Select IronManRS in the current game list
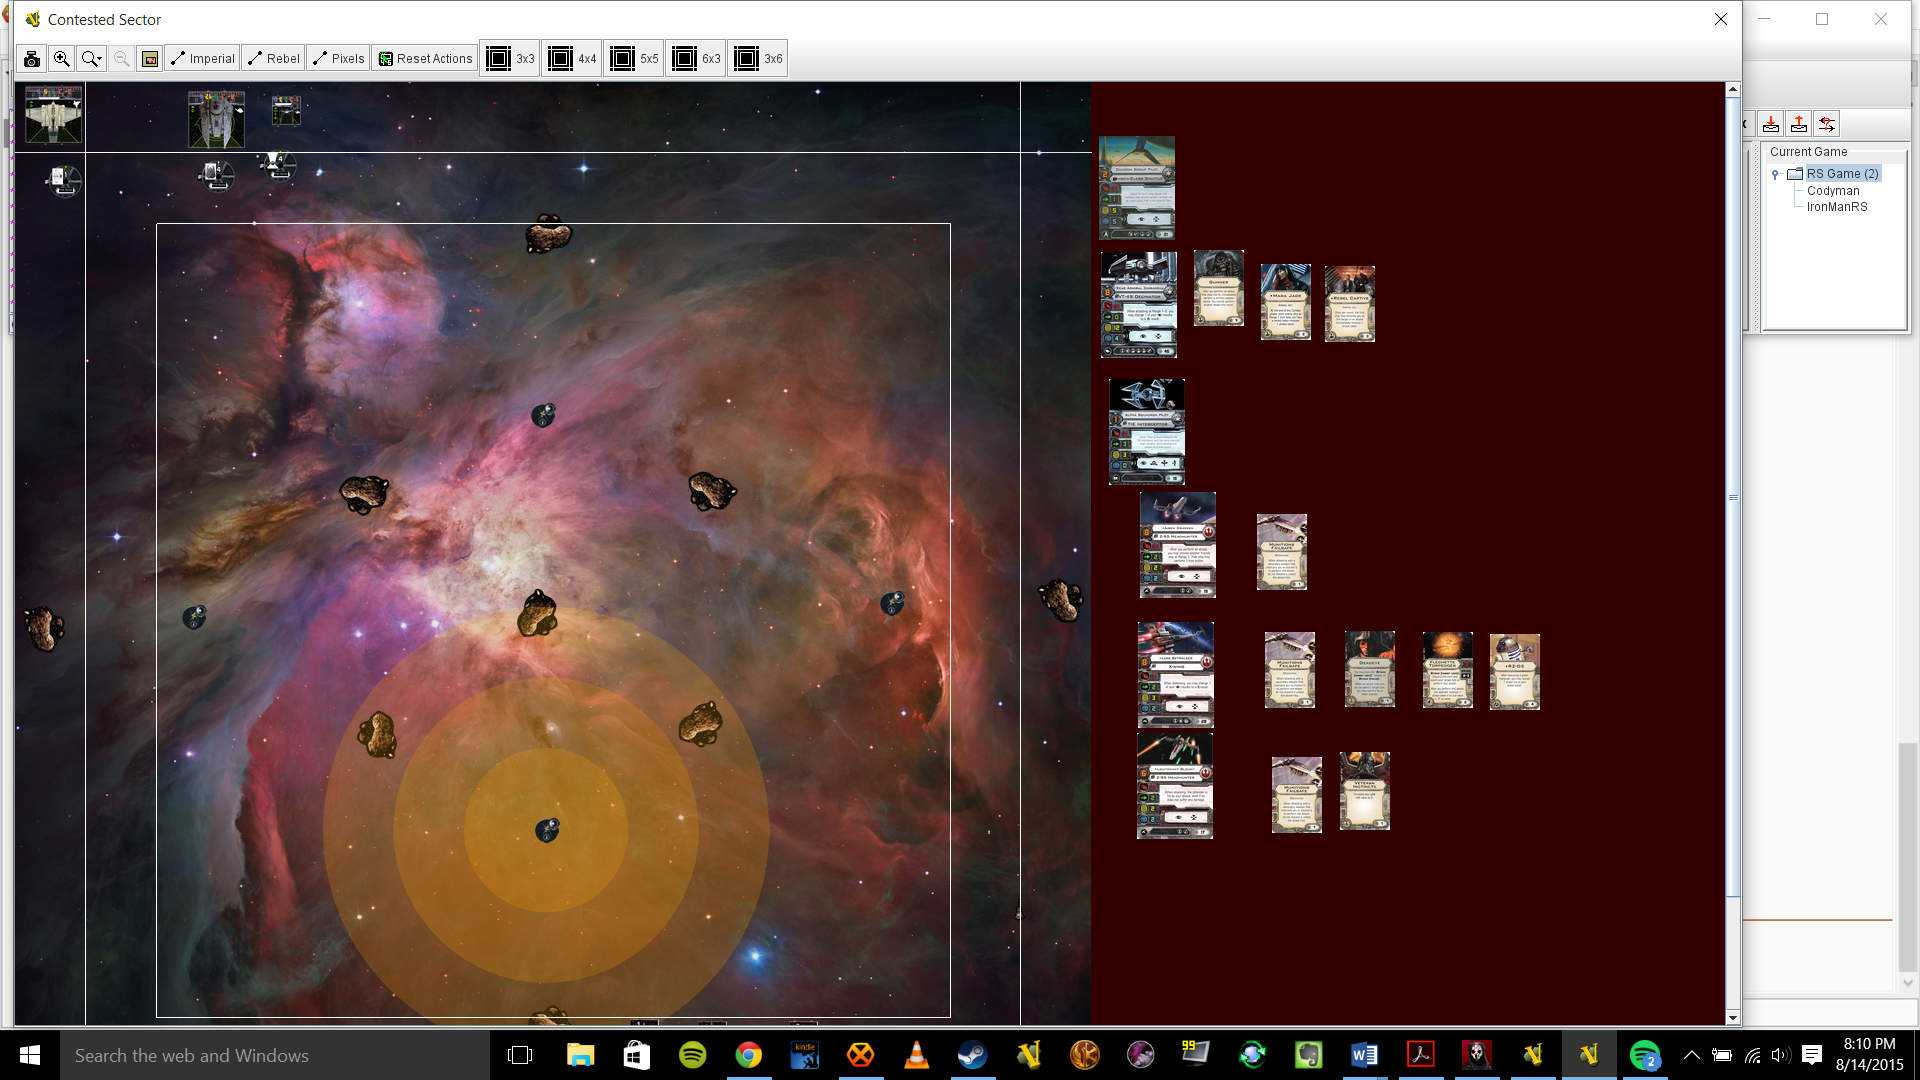 (1836, 207)
